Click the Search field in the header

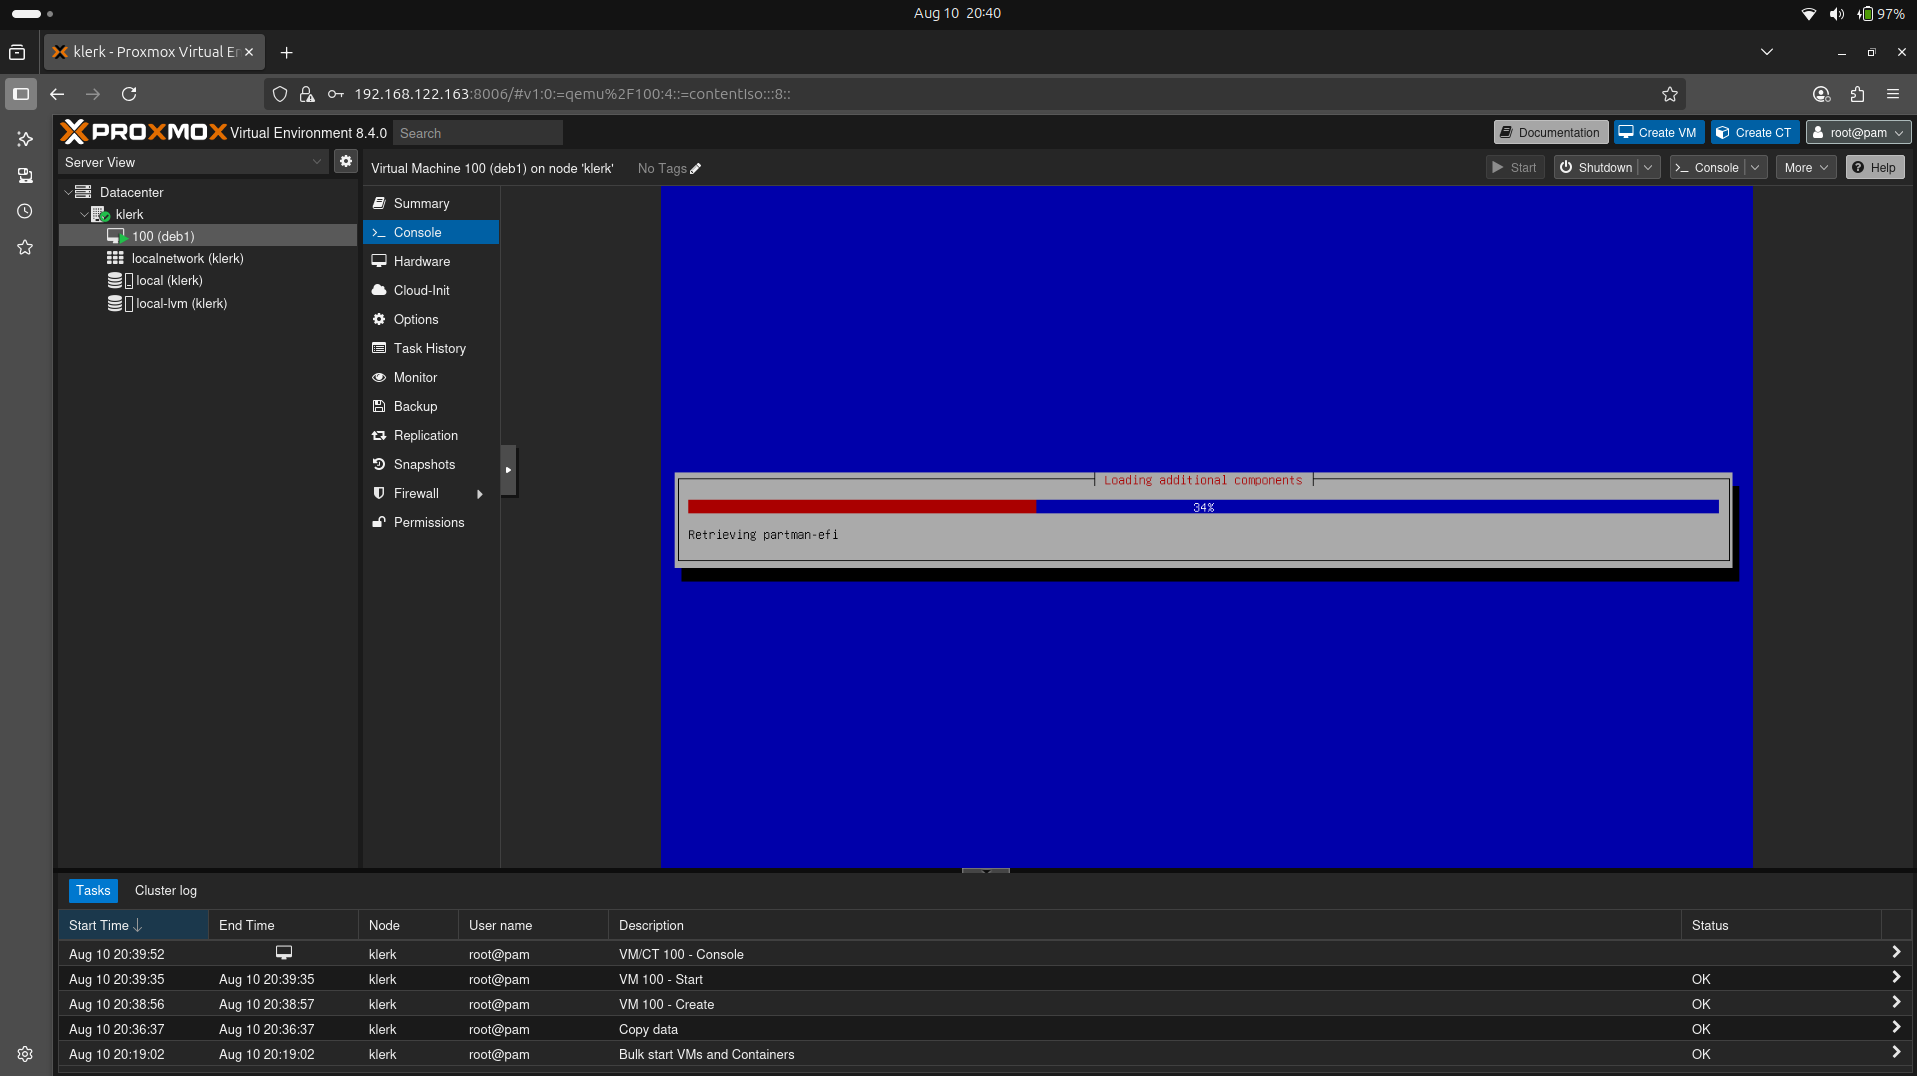click(477, 132)
